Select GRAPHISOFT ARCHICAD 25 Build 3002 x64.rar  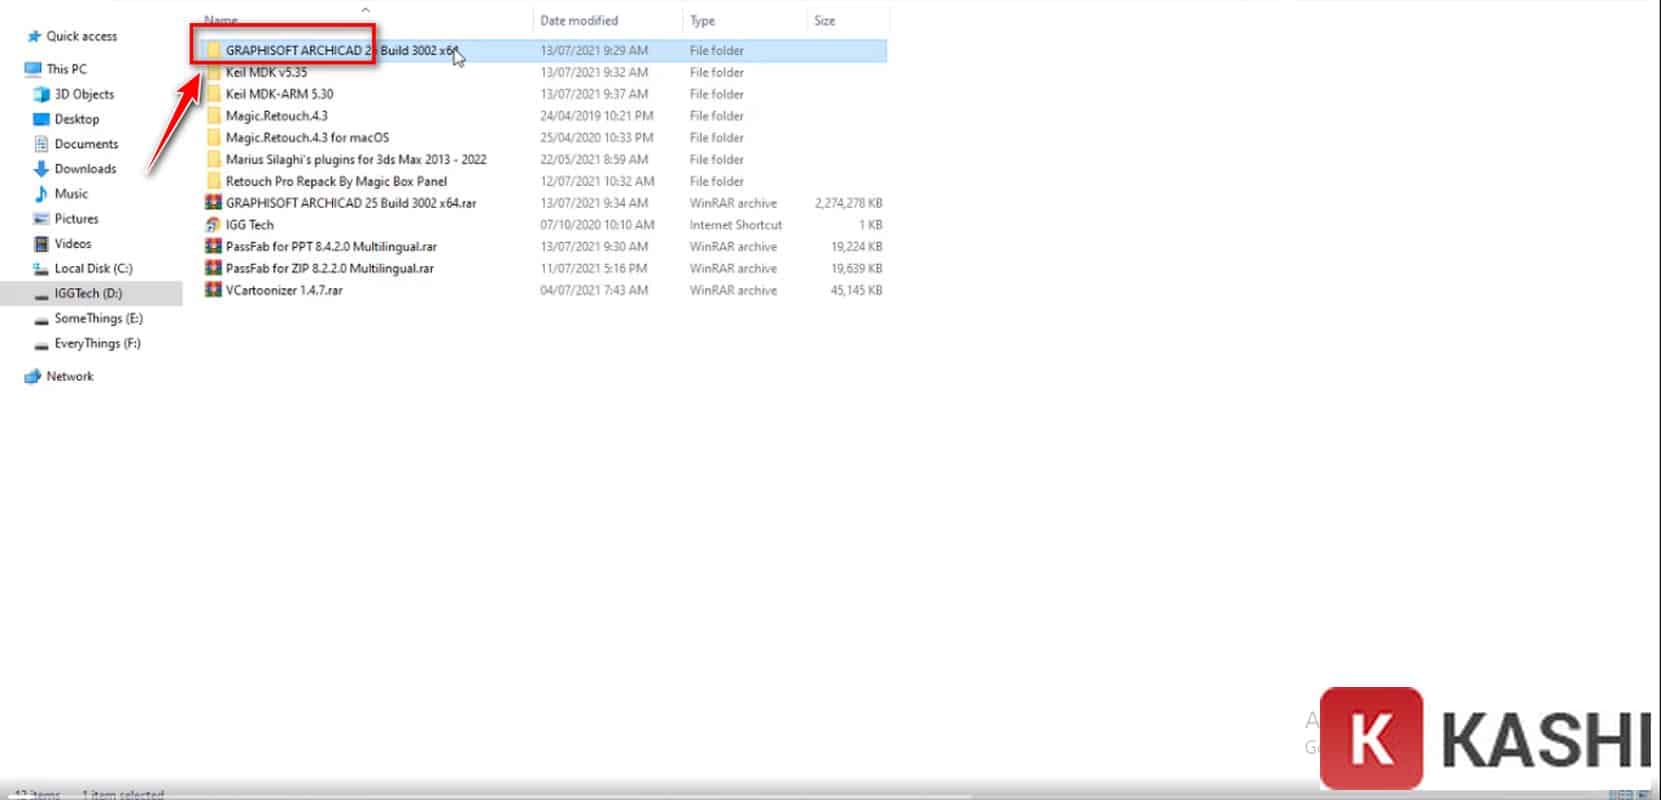[351, 204]
